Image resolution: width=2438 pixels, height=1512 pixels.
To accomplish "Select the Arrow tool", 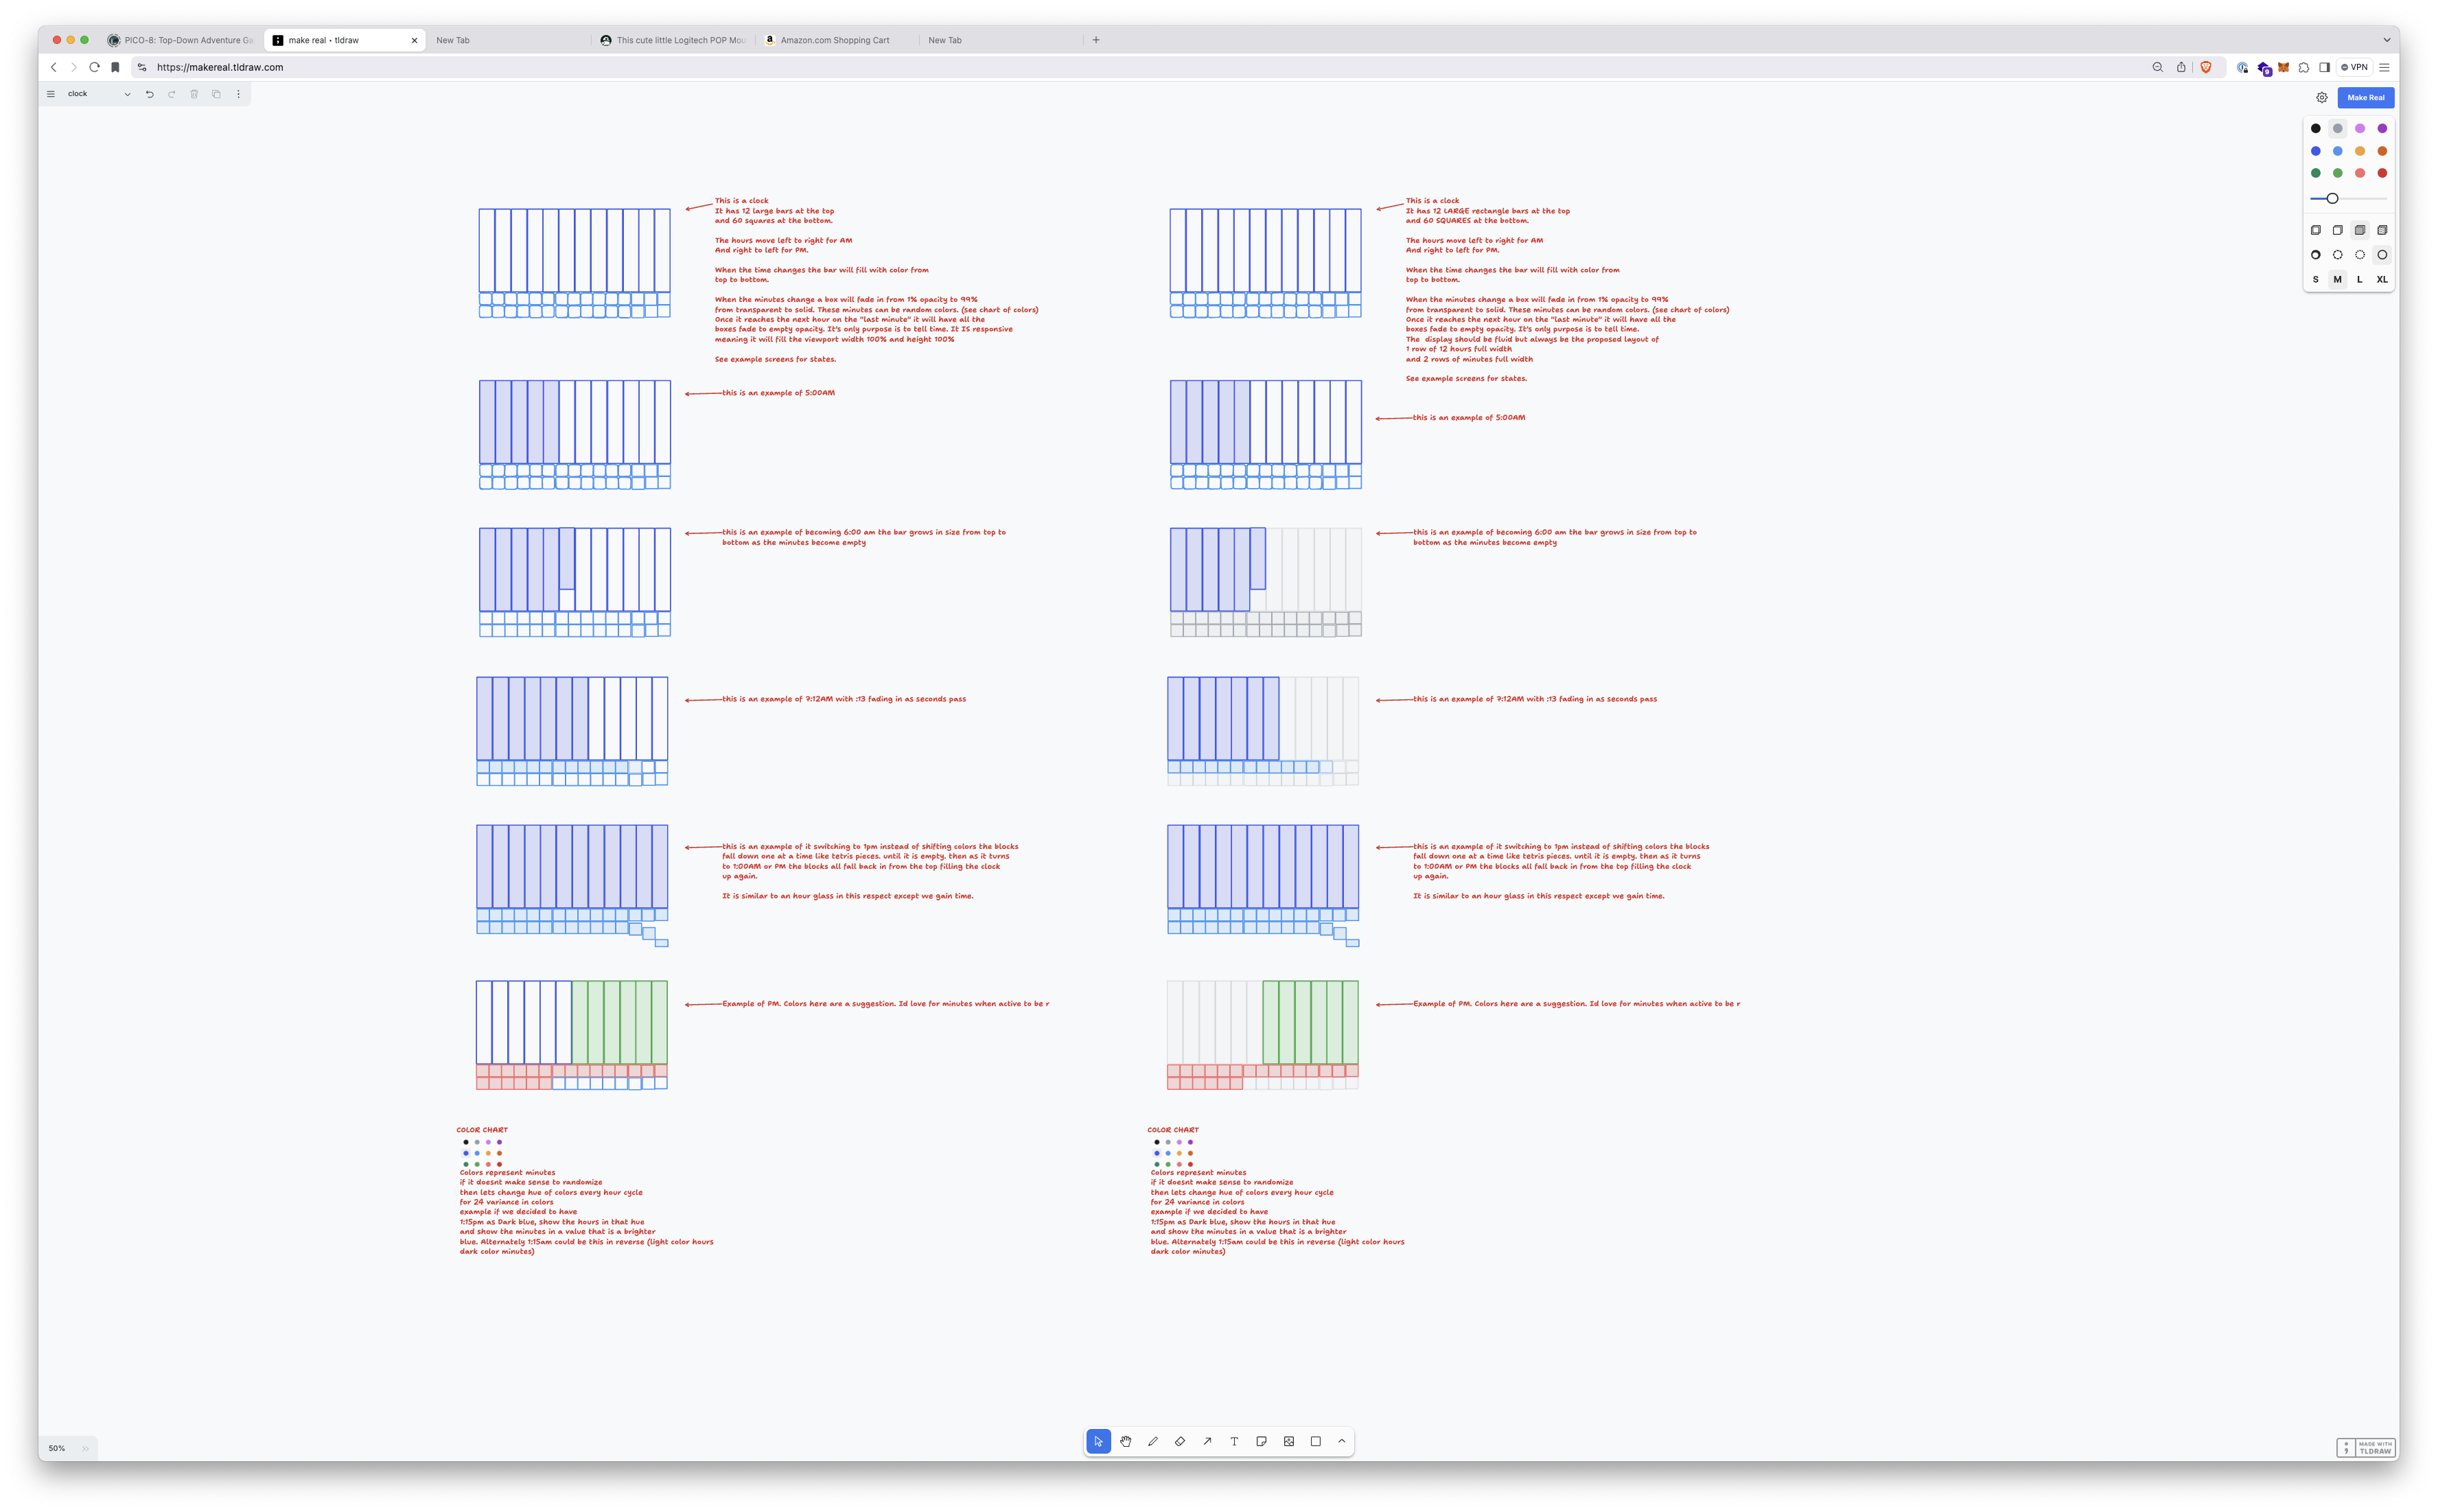I will click(x=1207, y=1441).
